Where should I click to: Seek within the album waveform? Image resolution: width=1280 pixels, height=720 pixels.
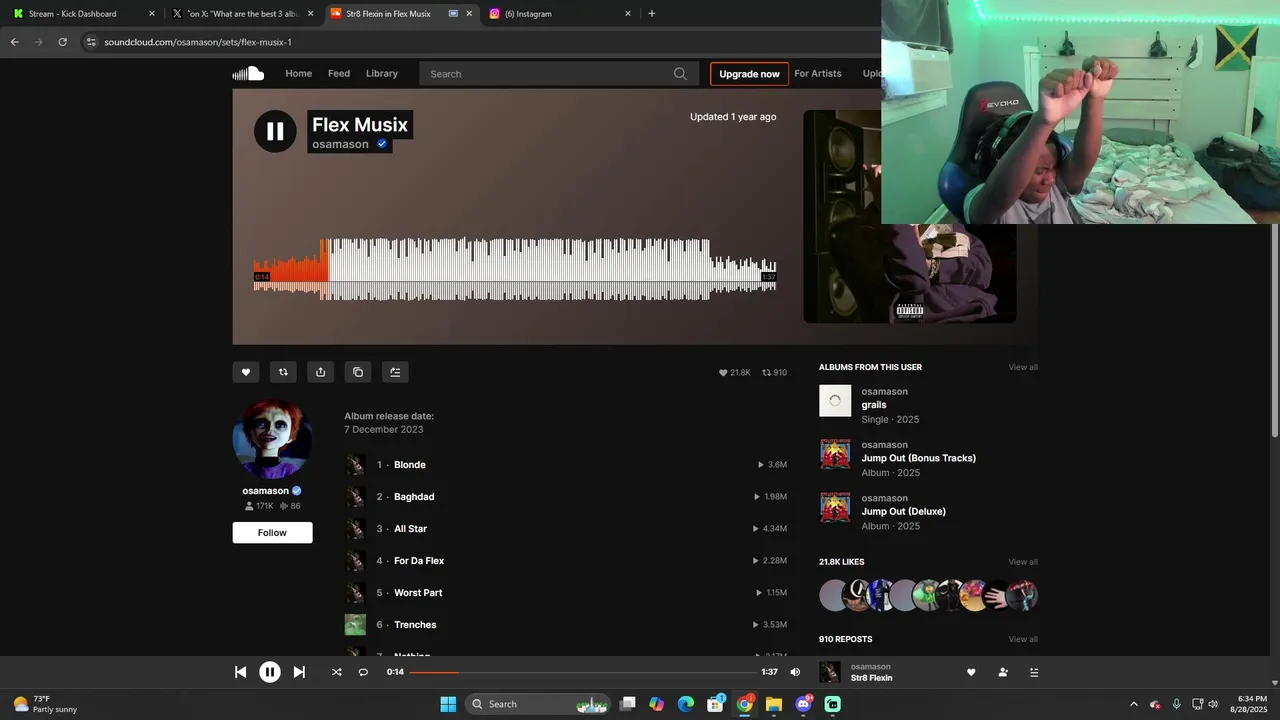515,269
